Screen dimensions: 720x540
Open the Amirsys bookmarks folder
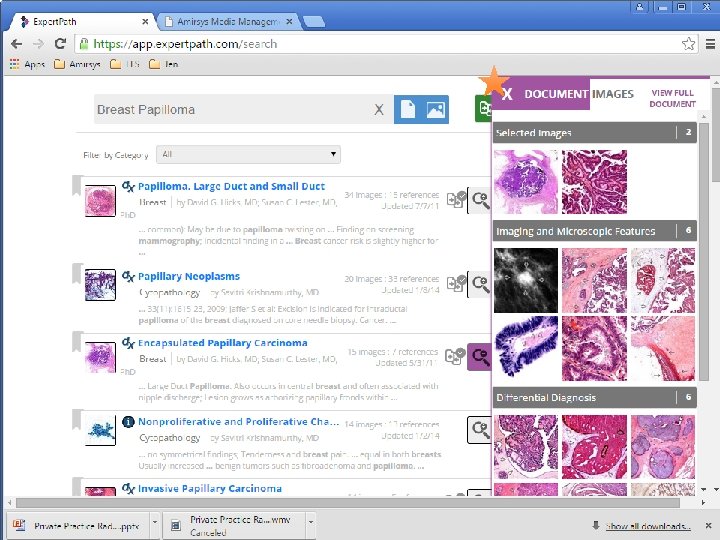click(x=77, y=64)
